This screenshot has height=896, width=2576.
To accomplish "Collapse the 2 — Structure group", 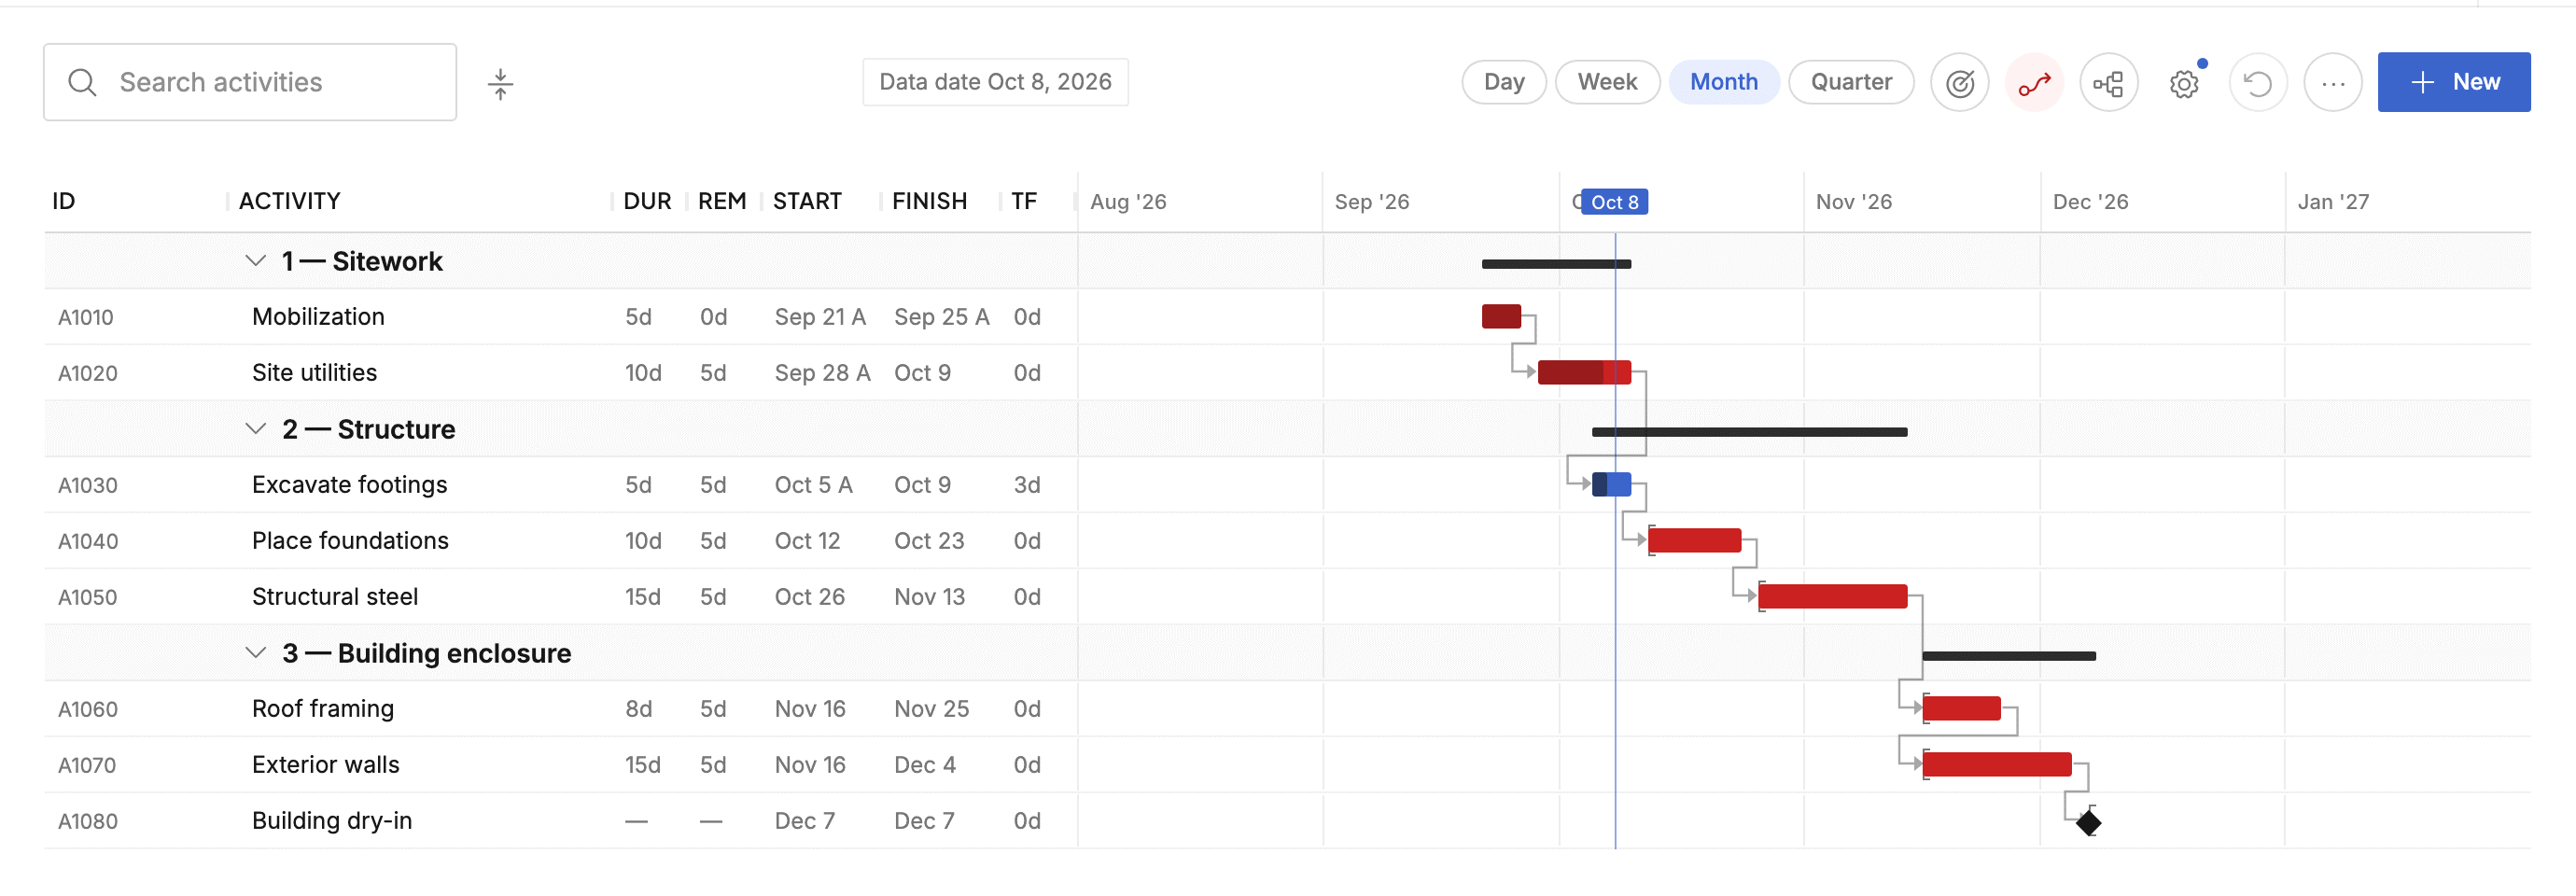I will (x=256, y=429).
